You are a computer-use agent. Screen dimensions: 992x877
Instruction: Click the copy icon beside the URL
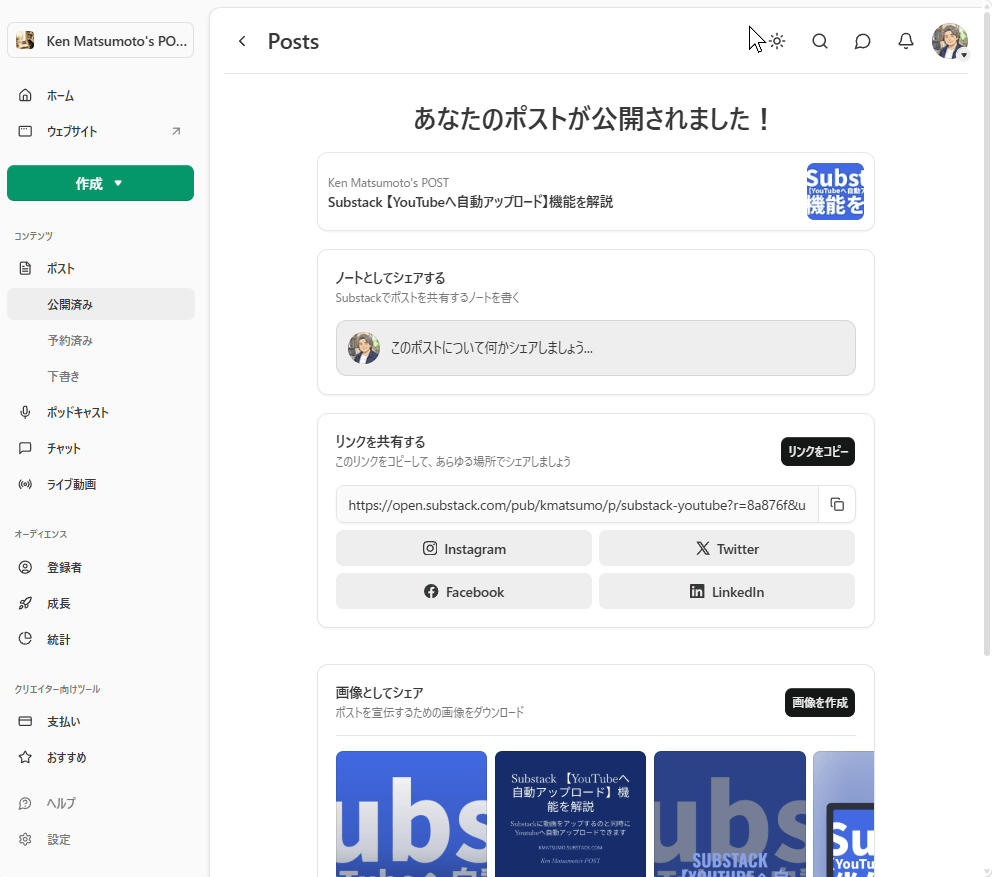837,505
